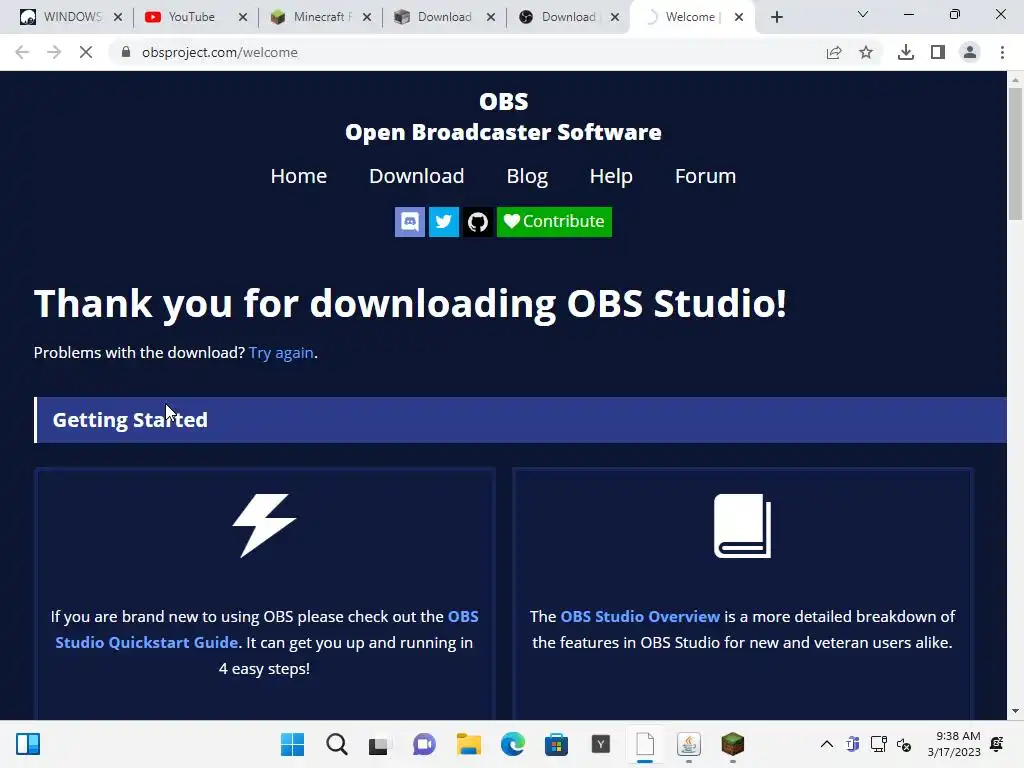Viewport: 1024px width, 768px height.
Task: Open the Download menu link
Action: point(417,176)
